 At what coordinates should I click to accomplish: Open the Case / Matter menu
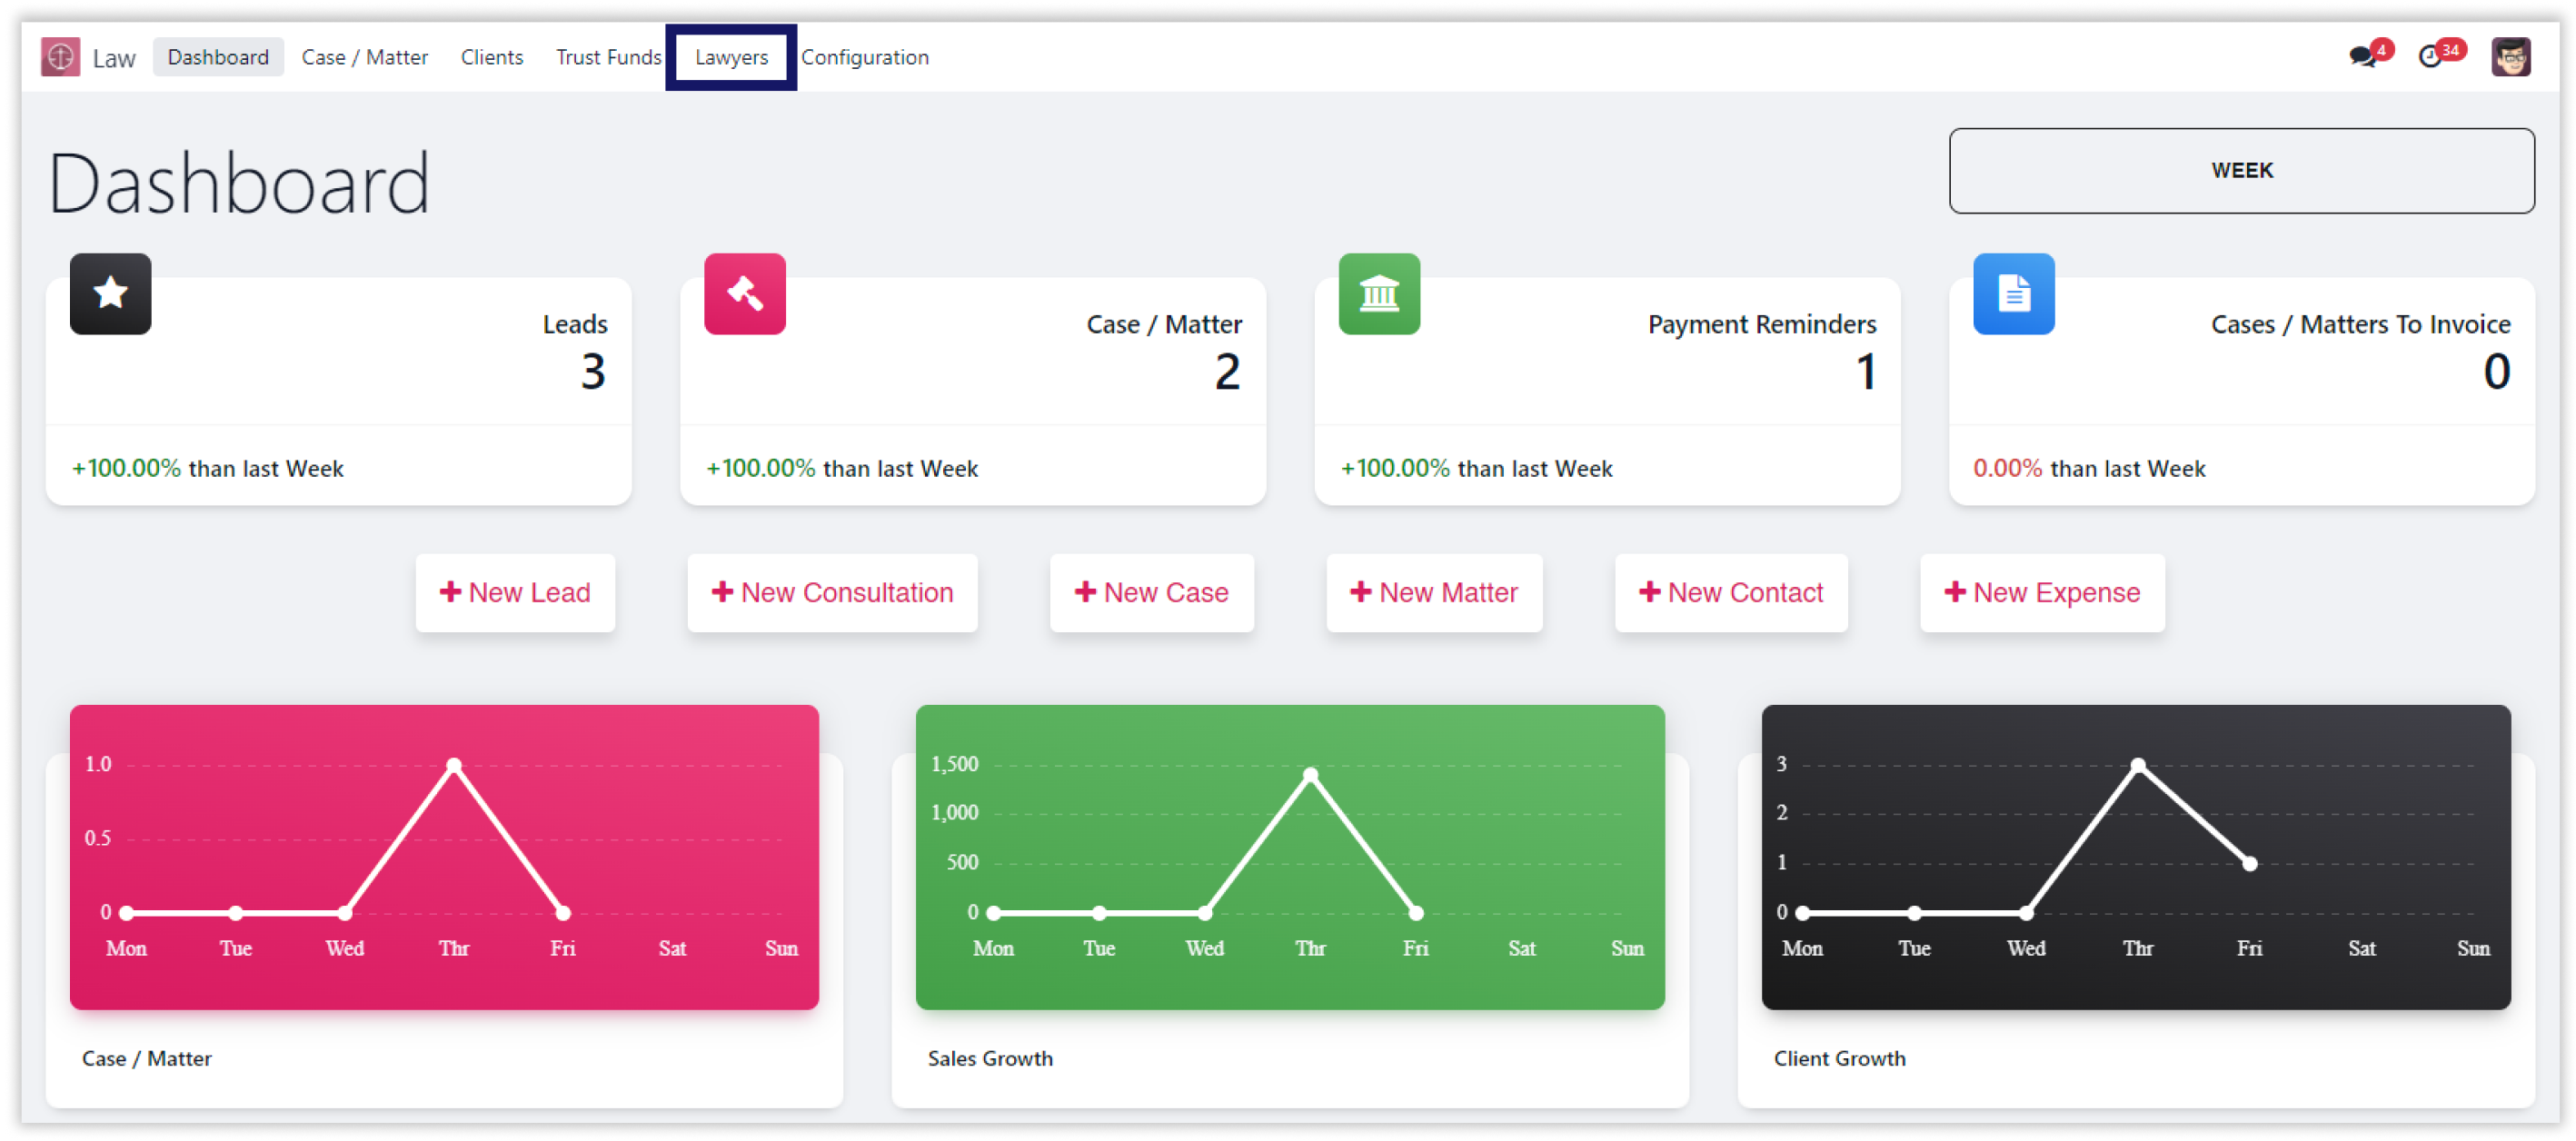pyautogui.click(x=364, y=57)
